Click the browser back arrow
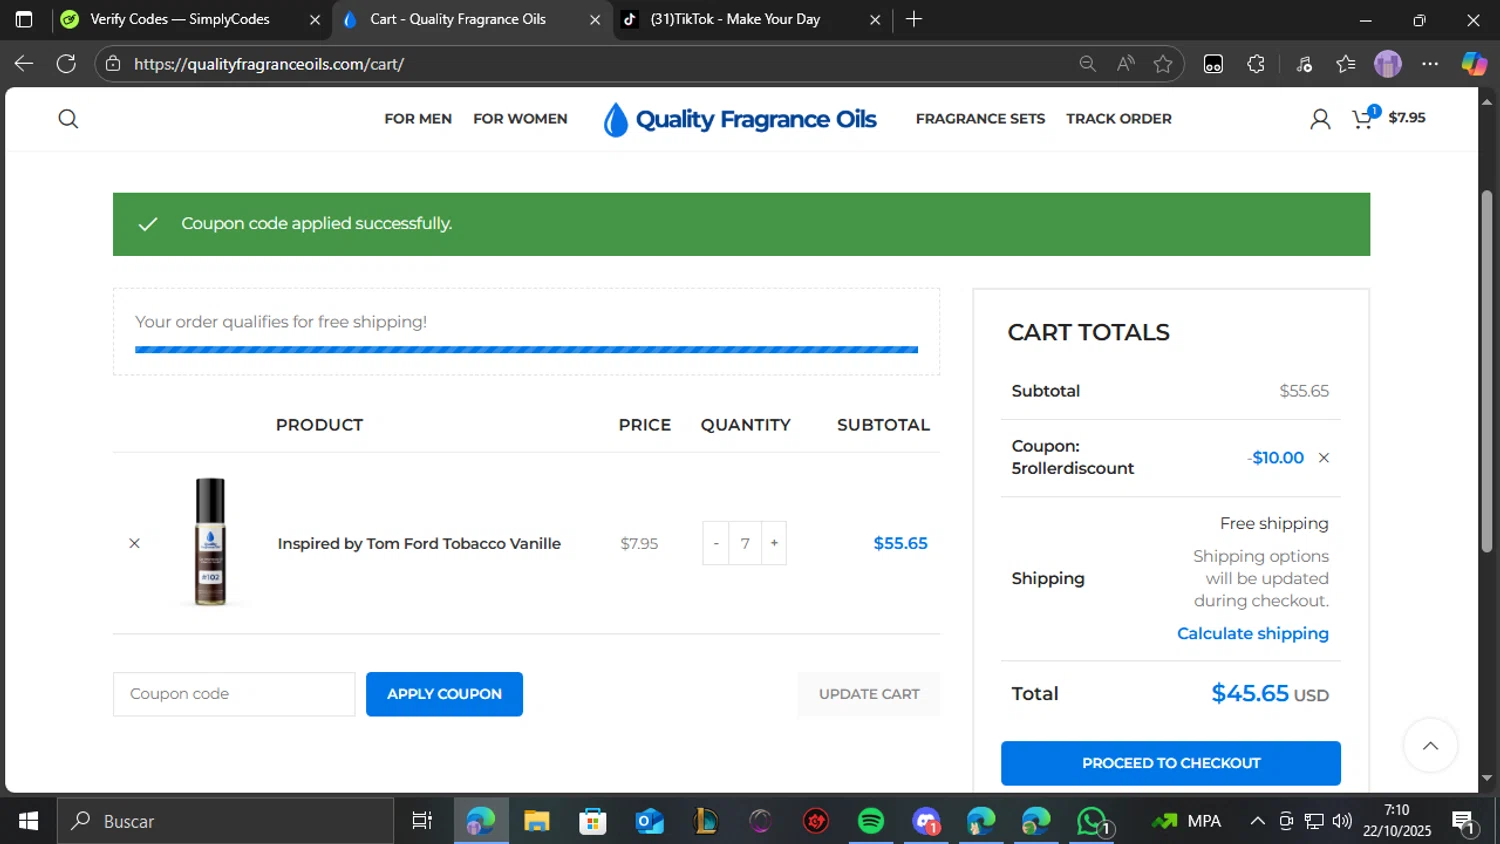 coord(24,64)
